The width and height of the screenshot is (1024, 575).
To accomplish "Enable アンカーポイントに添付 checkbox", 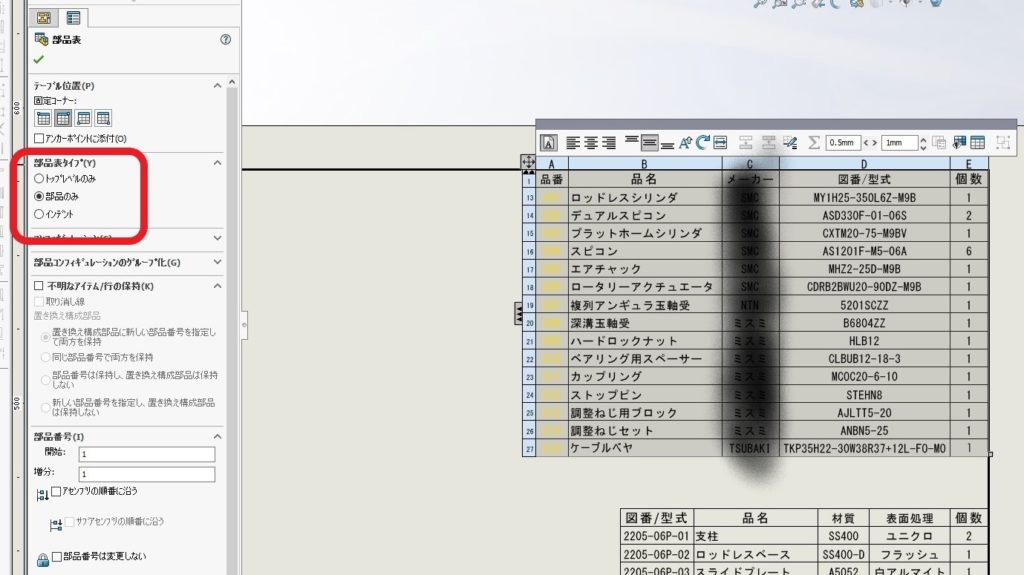I will (39, 138).
